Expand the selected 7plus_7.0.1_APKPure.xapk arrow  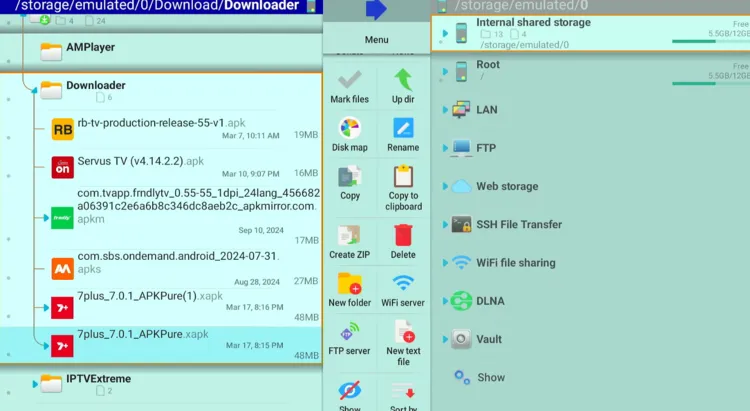click(x=46, y=346)
